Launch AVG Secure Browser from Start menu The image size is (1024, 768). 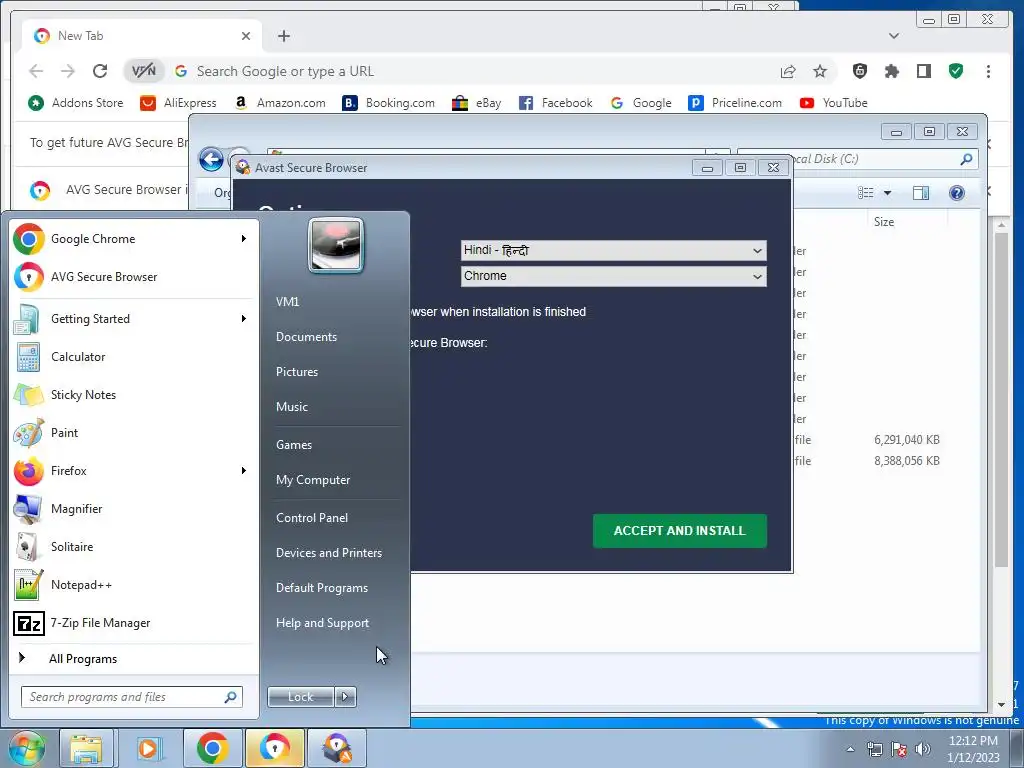[134, 277]
